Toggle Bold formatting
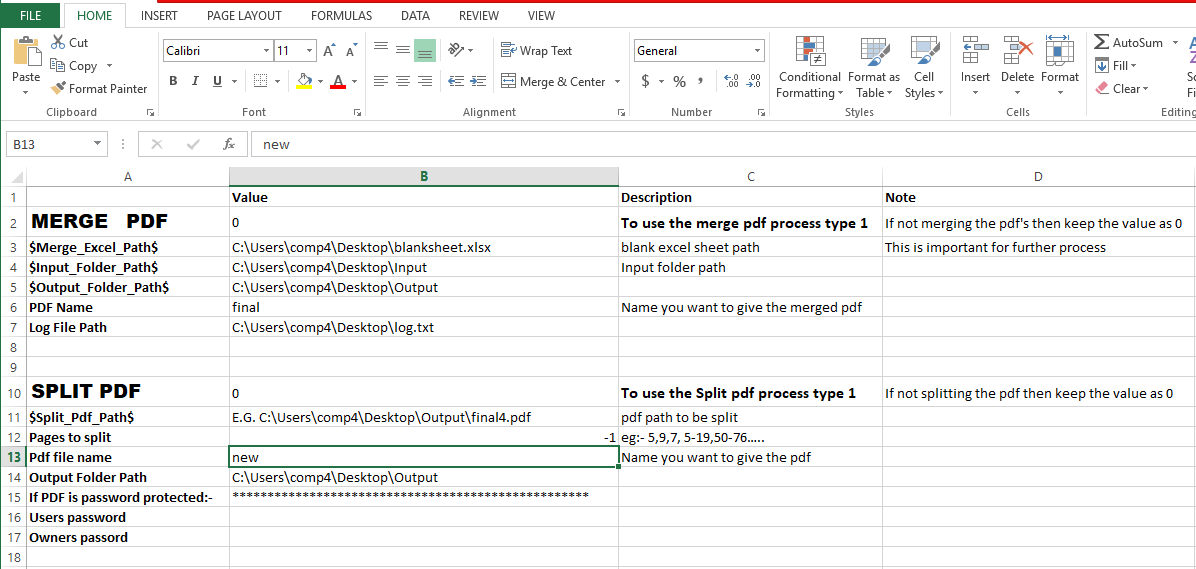Viewport: 1196px width, 569px height. pos(173,81)
